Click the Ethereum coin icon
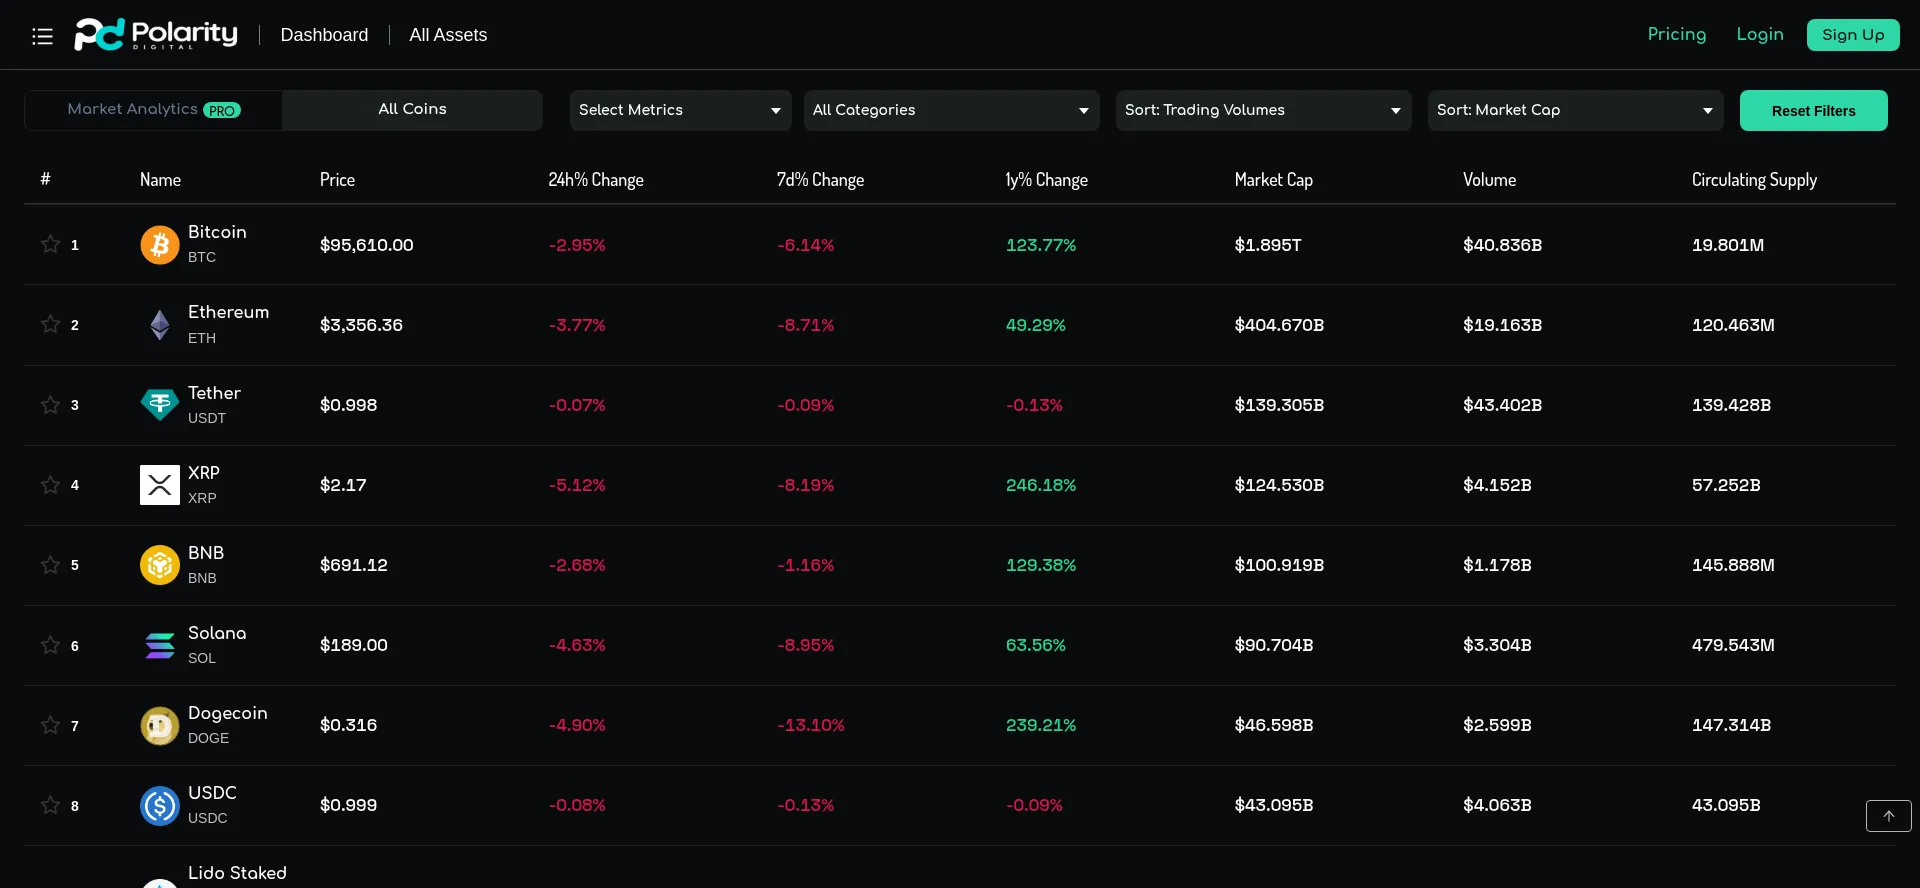This screenshot has height=888, width=1920. (160, 325)
